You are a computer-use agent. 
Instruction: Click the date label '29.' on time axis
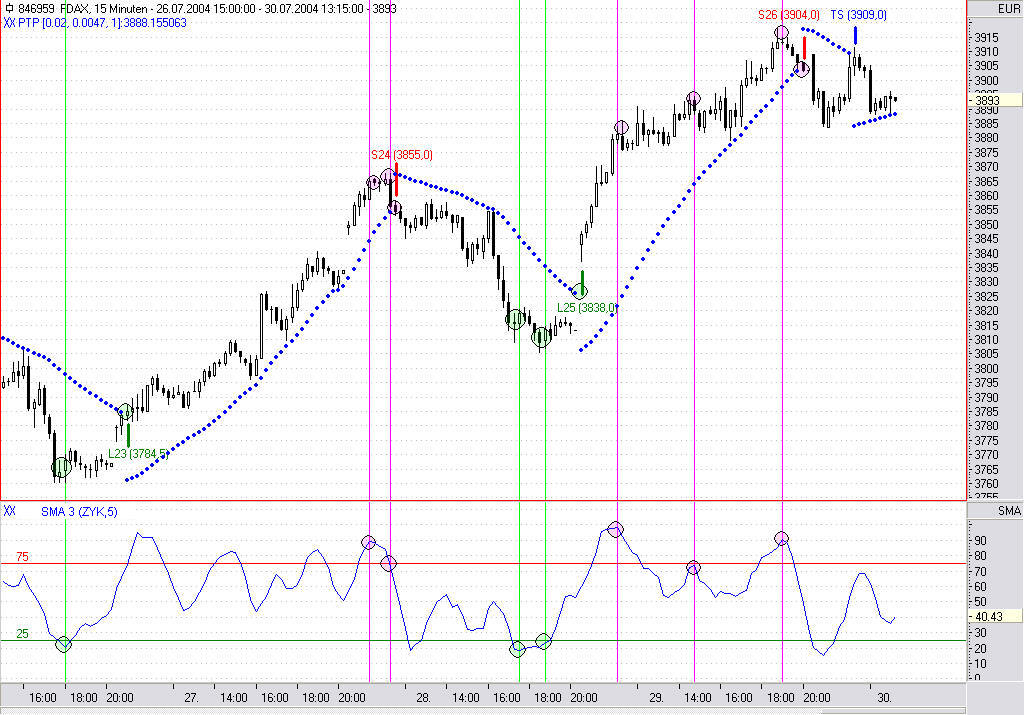[656, 697]
